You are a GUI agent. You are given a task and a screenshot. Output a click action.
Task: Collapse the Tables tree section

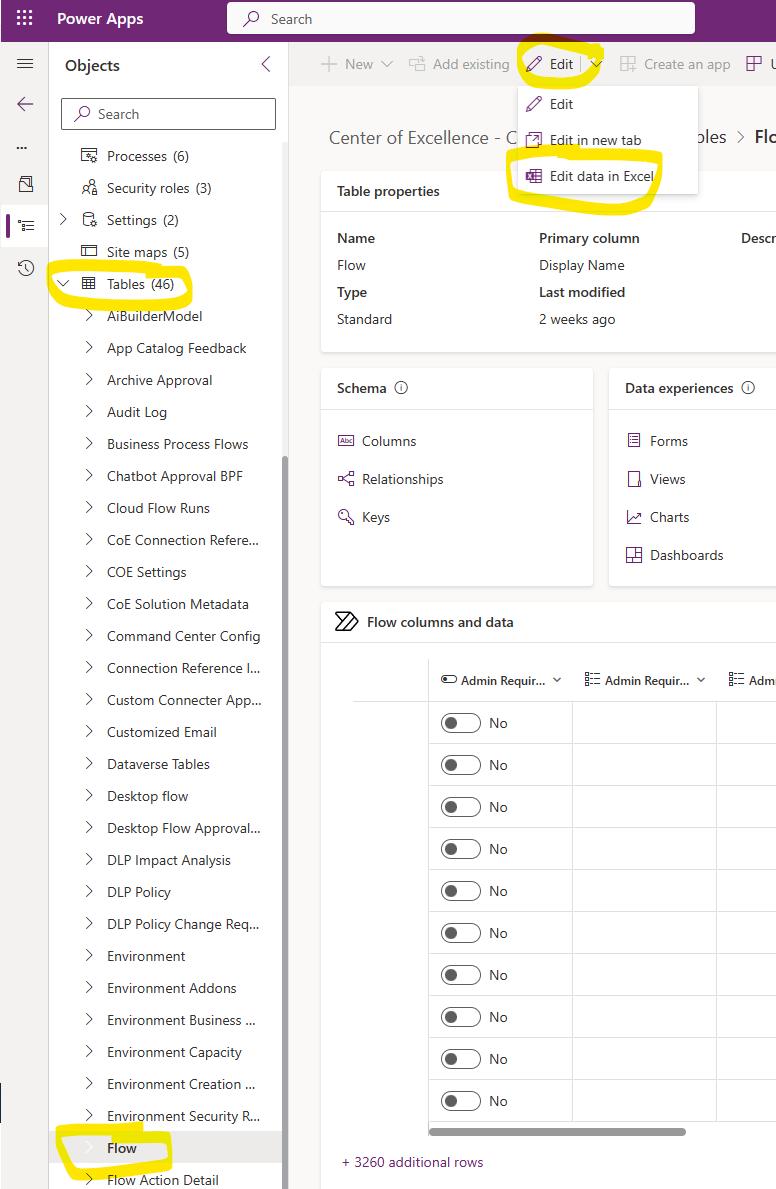coord(63,283)
